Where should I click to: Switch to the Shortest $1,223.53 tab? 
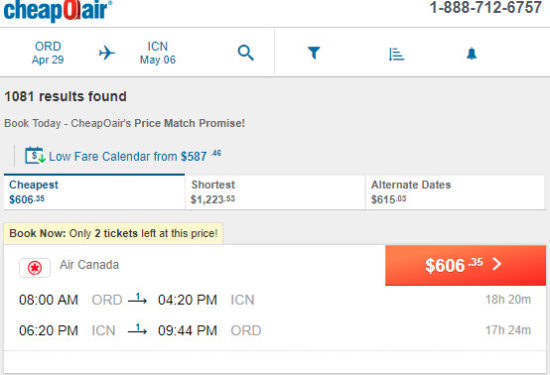click(x=275, y=192)
